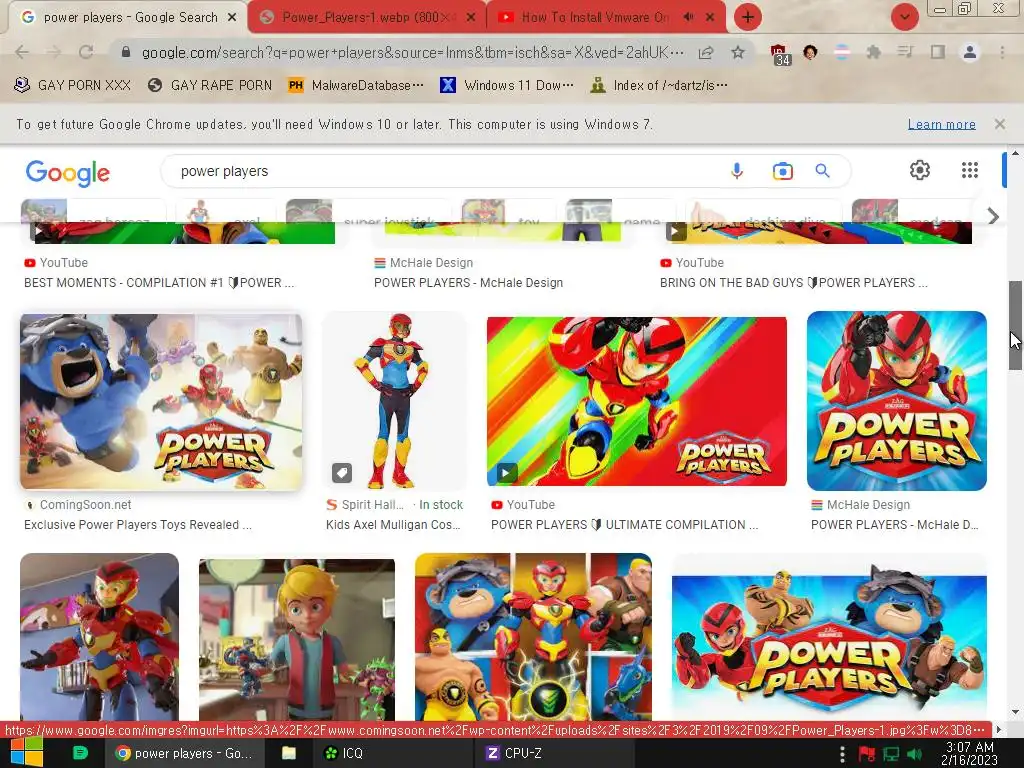
Task: Click the taskbar clock showing 3:07 AM
Action: (969, 753)
